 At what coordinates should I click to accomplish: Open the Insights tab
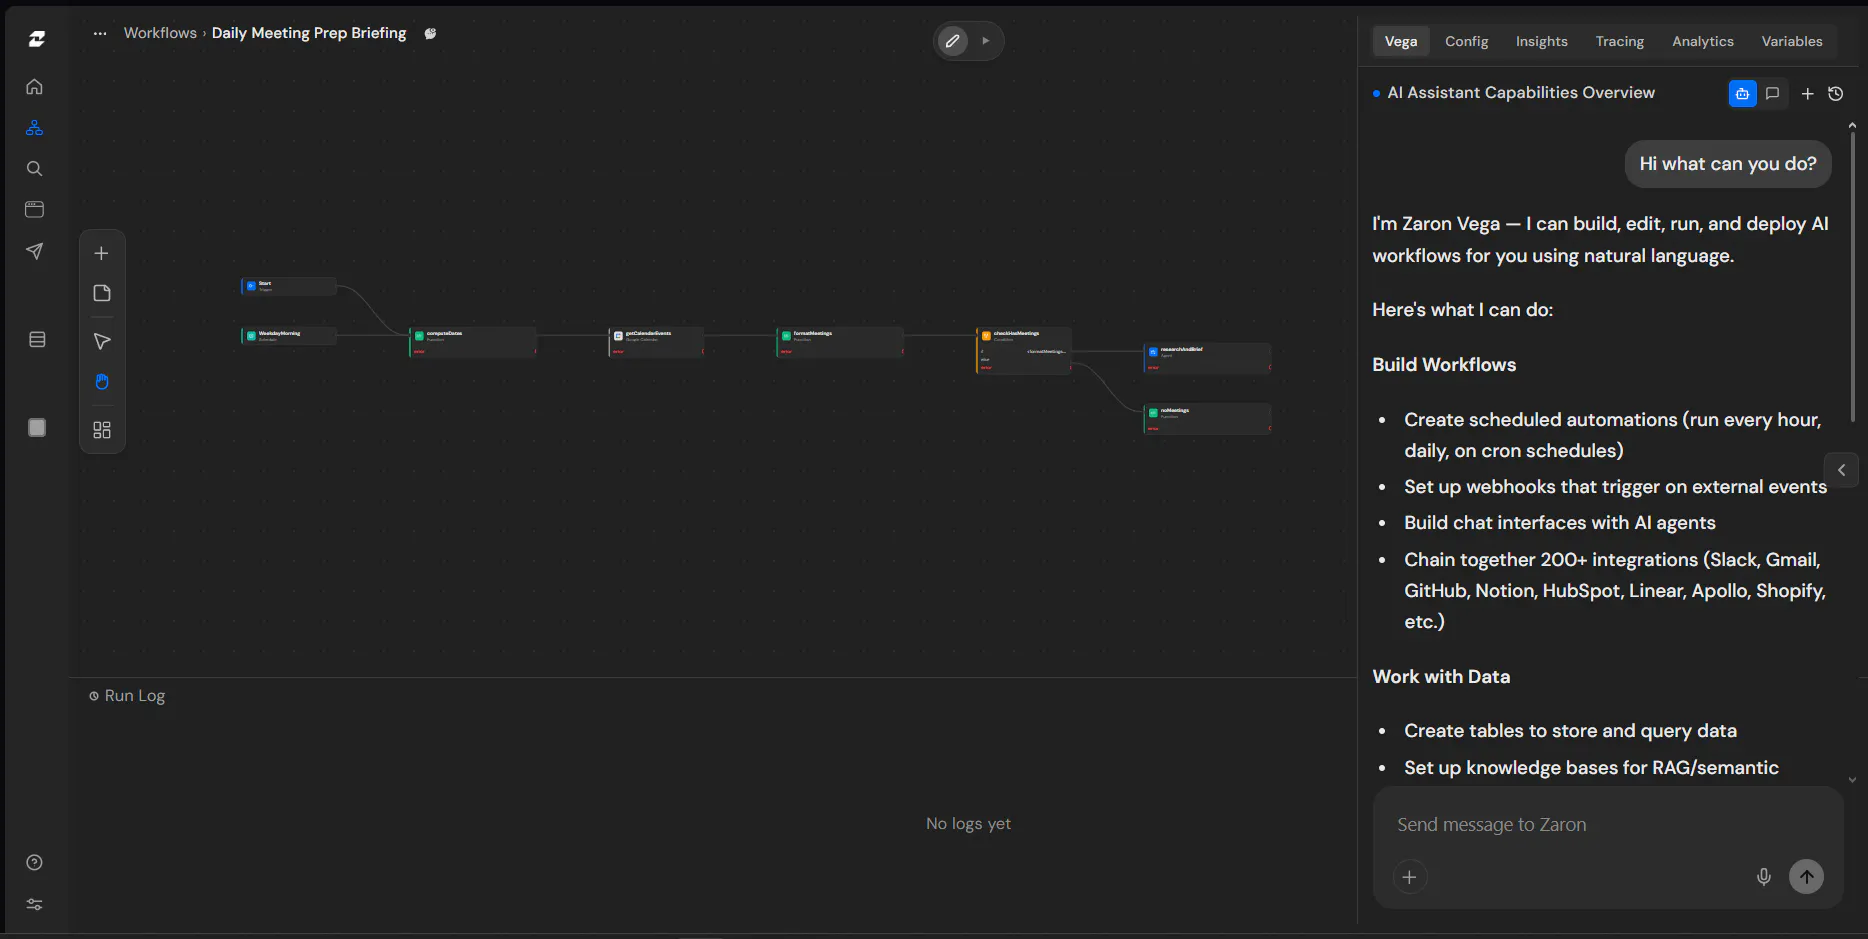[1542, 41]
